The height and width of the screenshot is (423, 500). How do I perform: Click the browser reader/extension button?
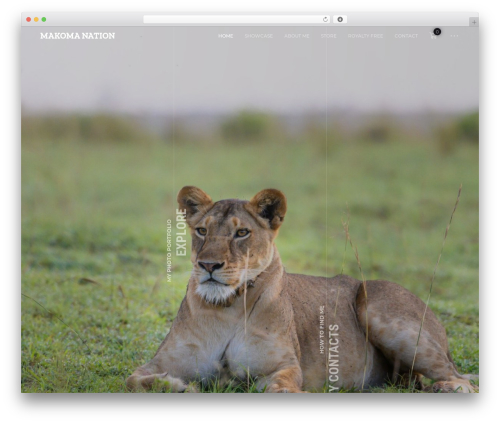coord(340,20)
